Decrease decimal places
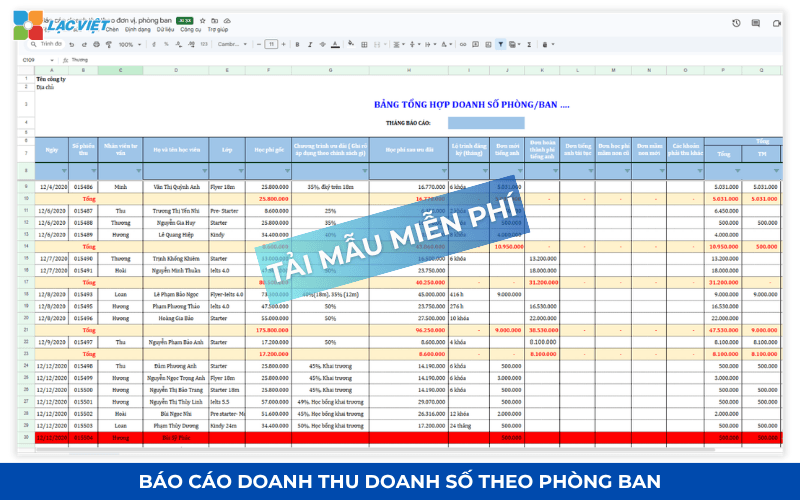This screenshot has height=500, width=800. (179, 44)
